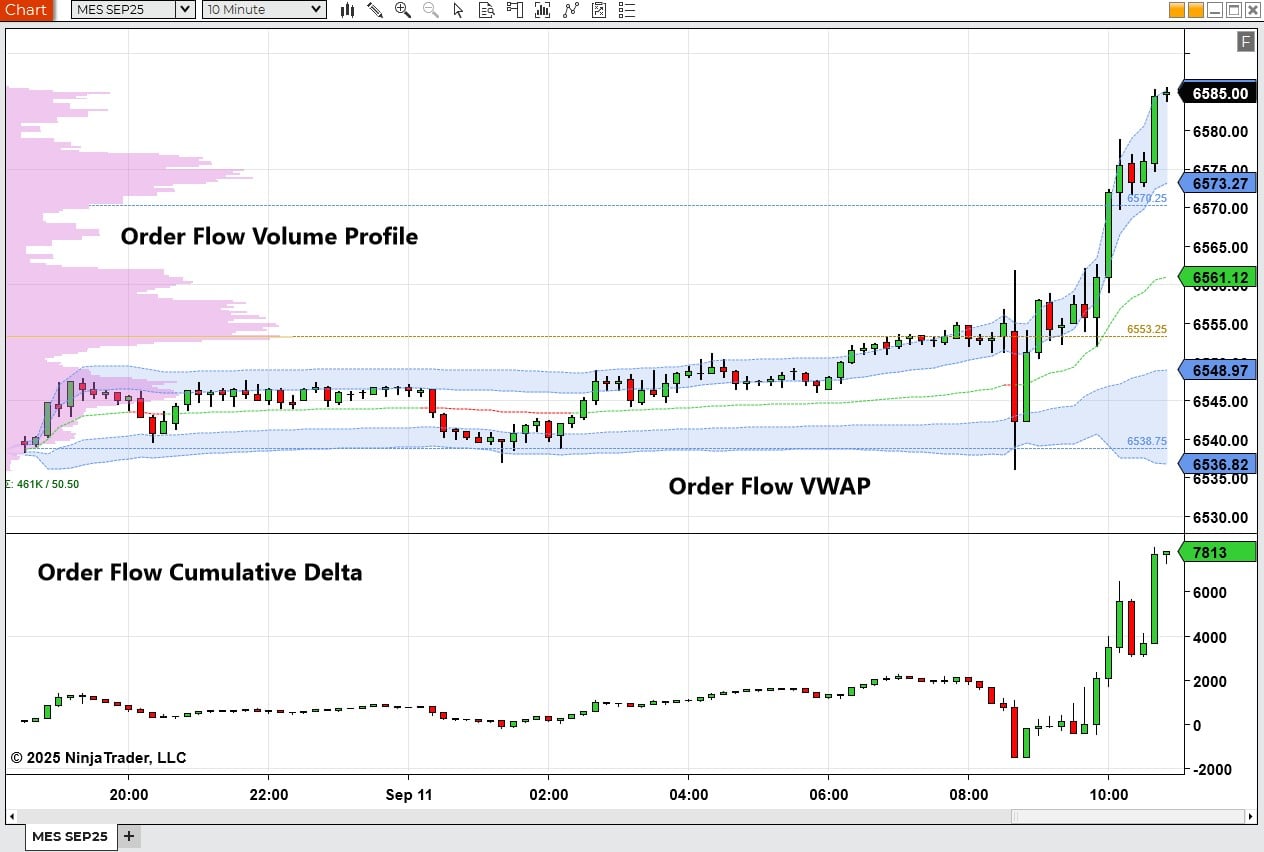Open the bar type candlestick icon
This screenshot has height=852, width=1264.
click(348, 10)
